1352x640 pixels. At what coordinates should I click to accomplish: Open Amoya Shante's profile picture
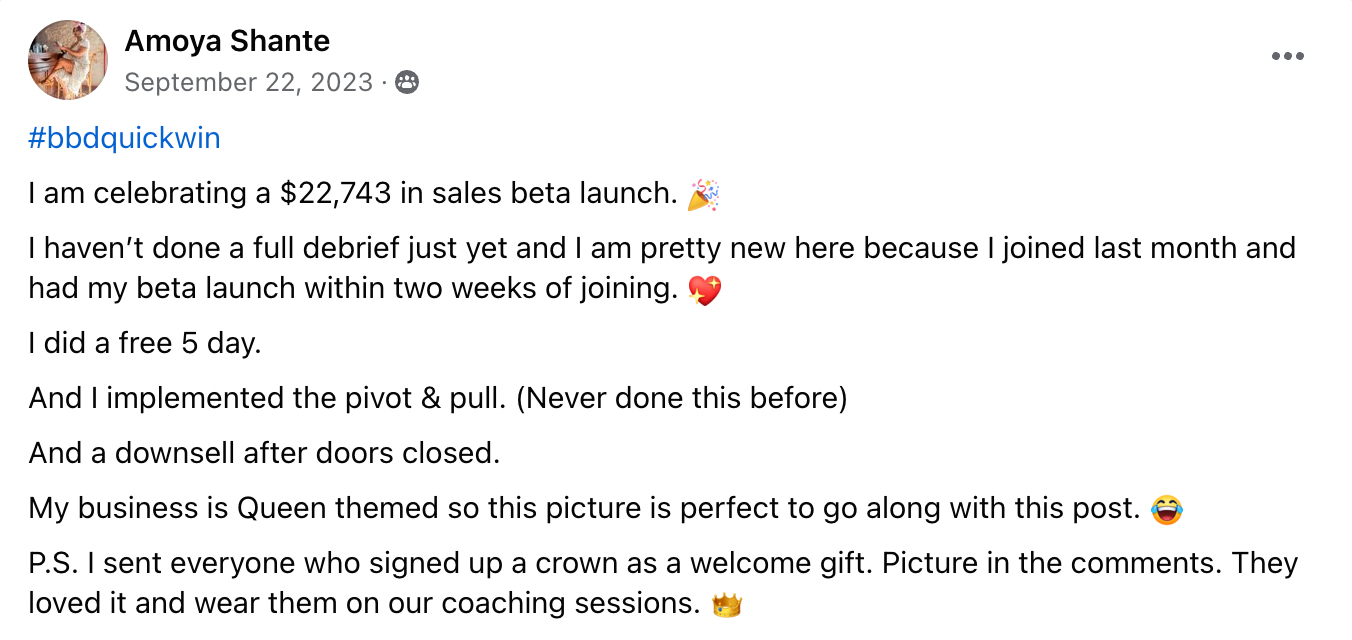pyautogui.click(x=68, y=60)
